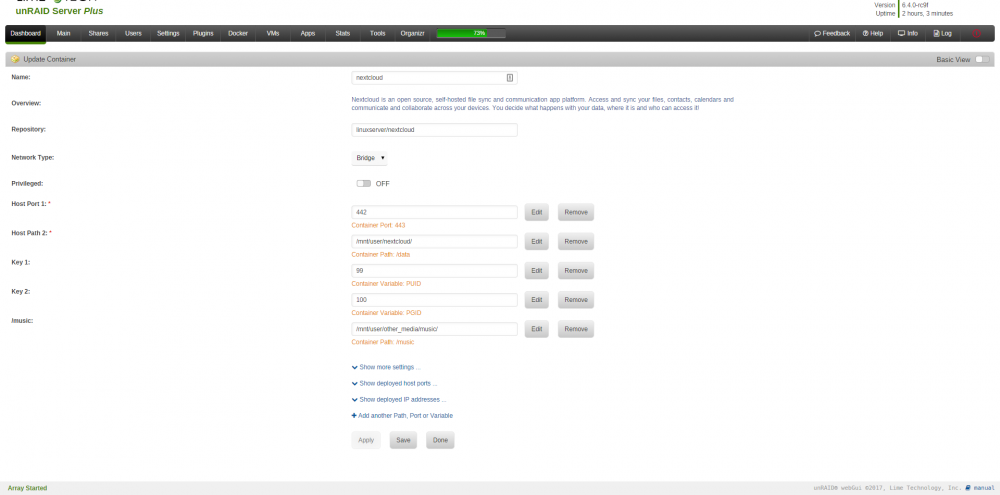Viewport: 1000px width, 495px height.
Task: Open the Dashboard tab
Action: [x=26, y=34]
